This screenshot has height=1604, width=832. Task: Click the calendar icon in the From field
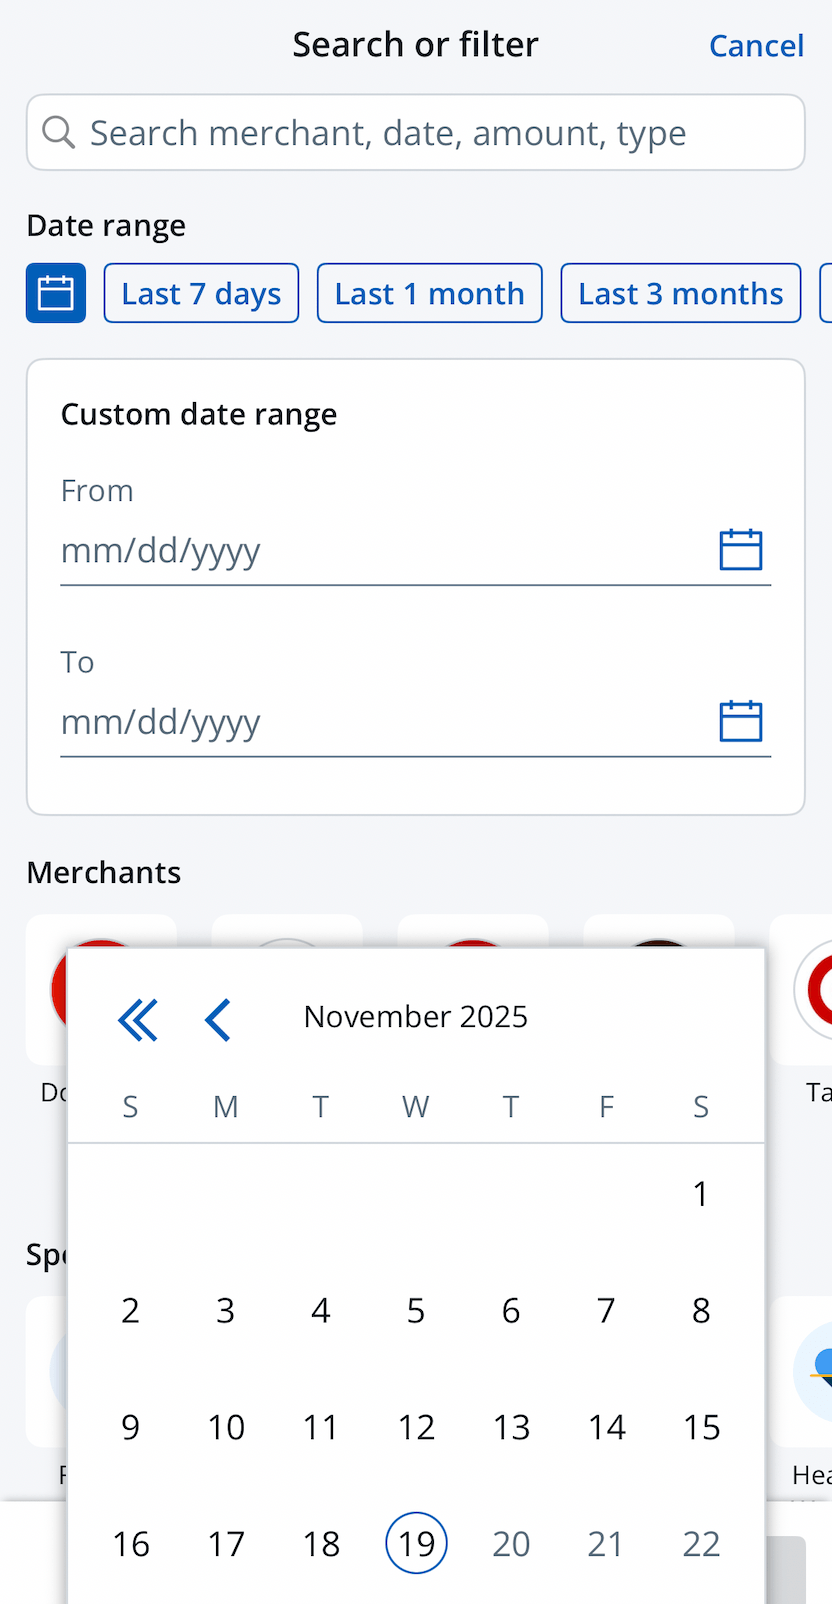pyautogui.click(x=740, y=549)
